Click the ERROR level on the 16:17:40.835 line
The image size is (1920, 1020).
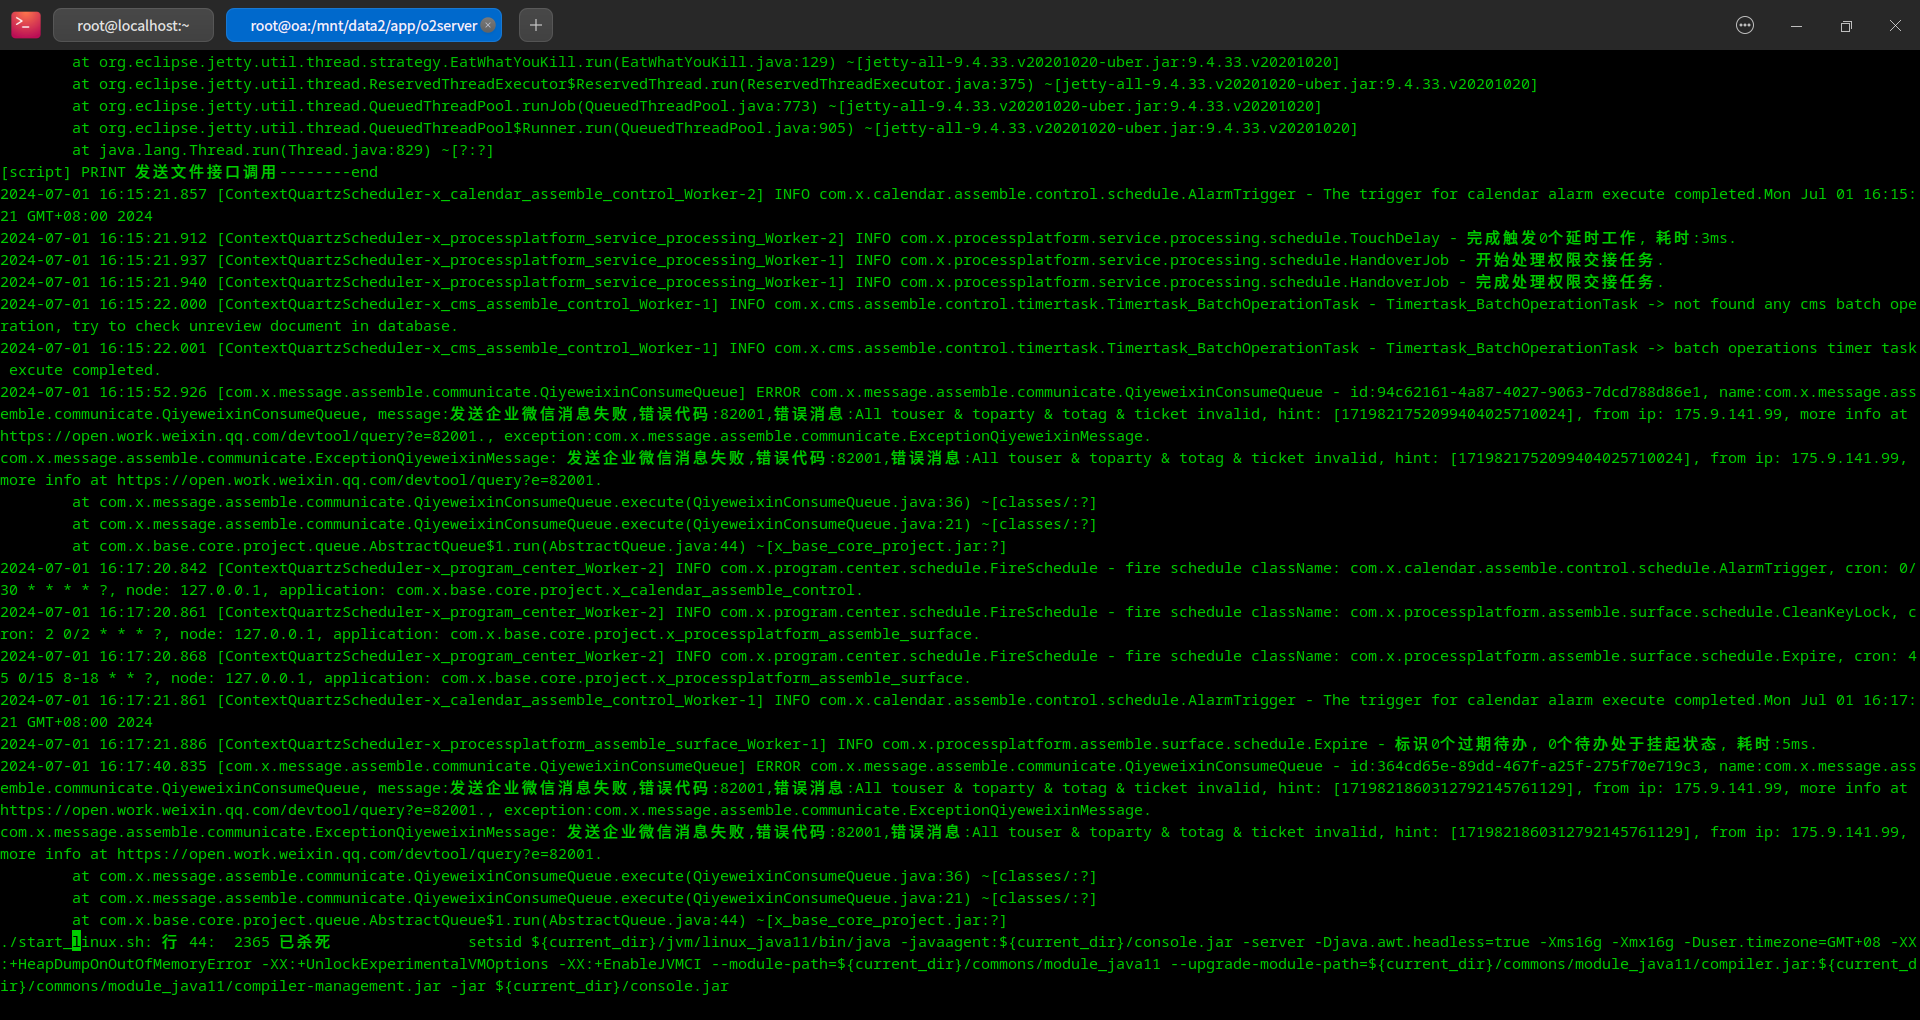tap(778, 766)
